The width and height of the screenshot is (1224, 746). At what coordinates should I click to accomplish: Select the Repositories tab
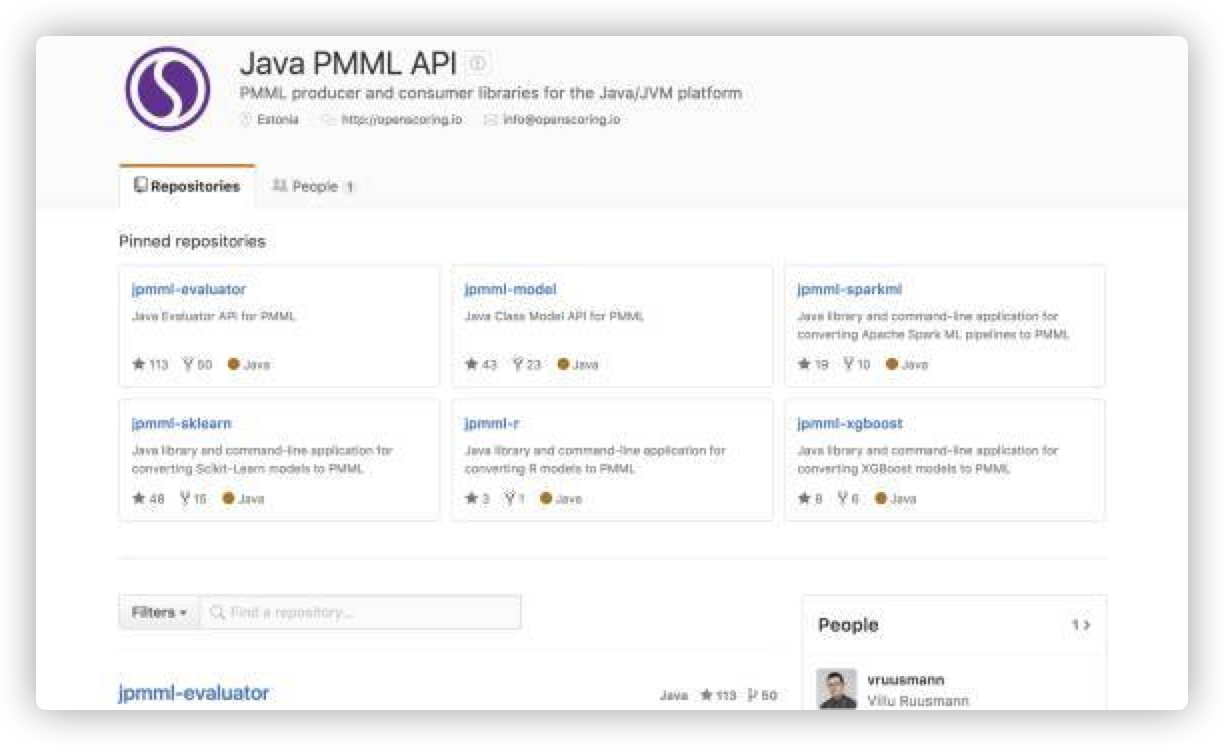(187, 186)
